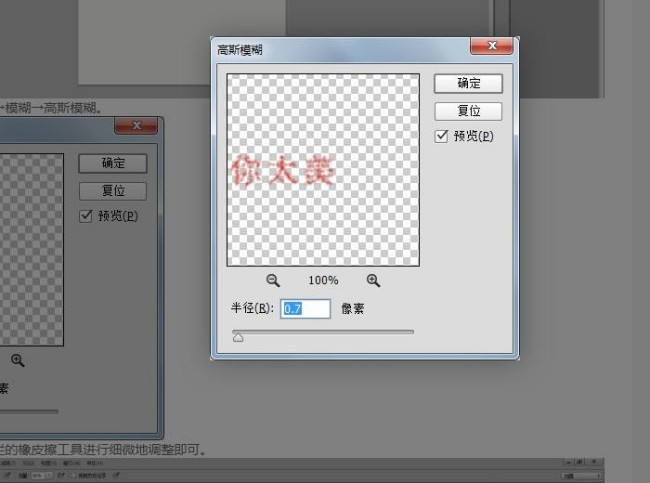Click 复位 in the dimmed background dialog
This screenshot has width=650, height=483.
pos(112,190)
